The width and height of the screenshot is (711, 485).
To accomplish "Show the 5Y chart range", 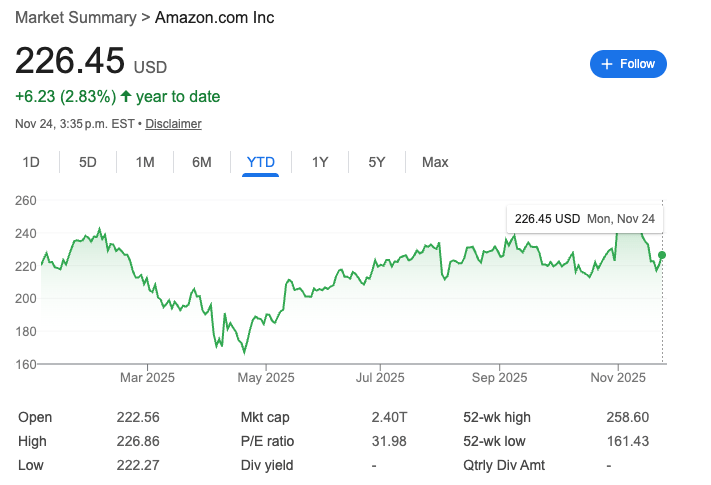I will (x=376, y=162).
